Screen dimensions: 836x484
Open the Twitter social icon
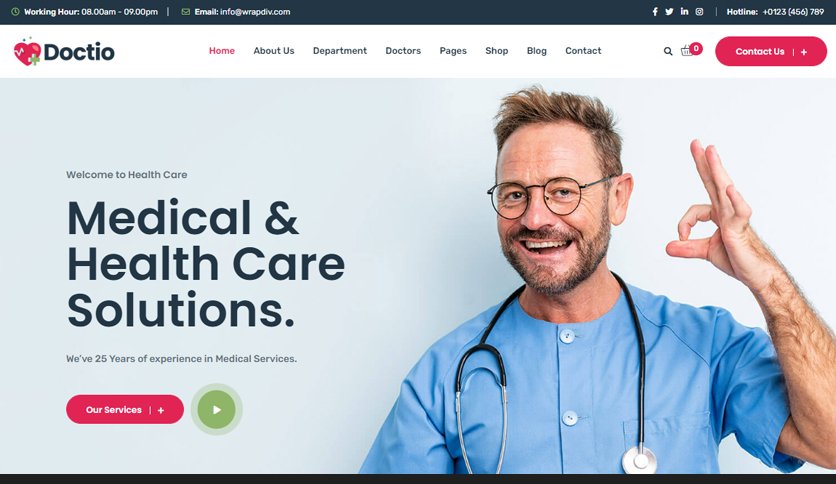click(669, 12)
